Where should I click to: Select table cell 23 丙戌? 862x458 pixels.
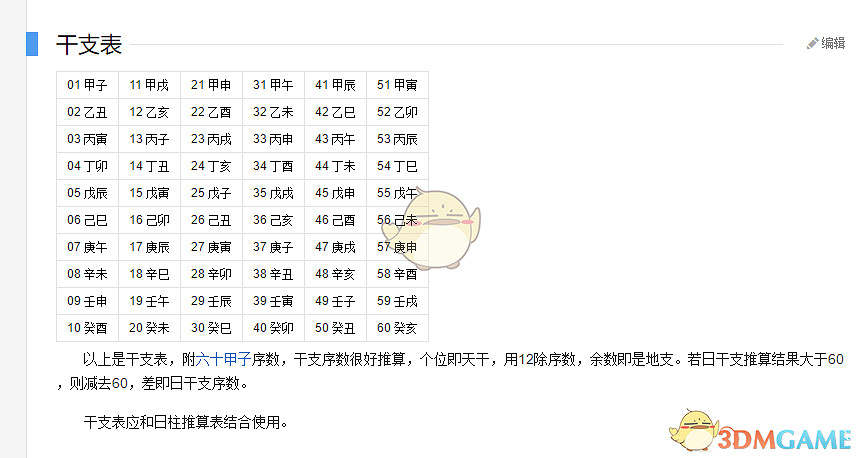tap(212, 139)
